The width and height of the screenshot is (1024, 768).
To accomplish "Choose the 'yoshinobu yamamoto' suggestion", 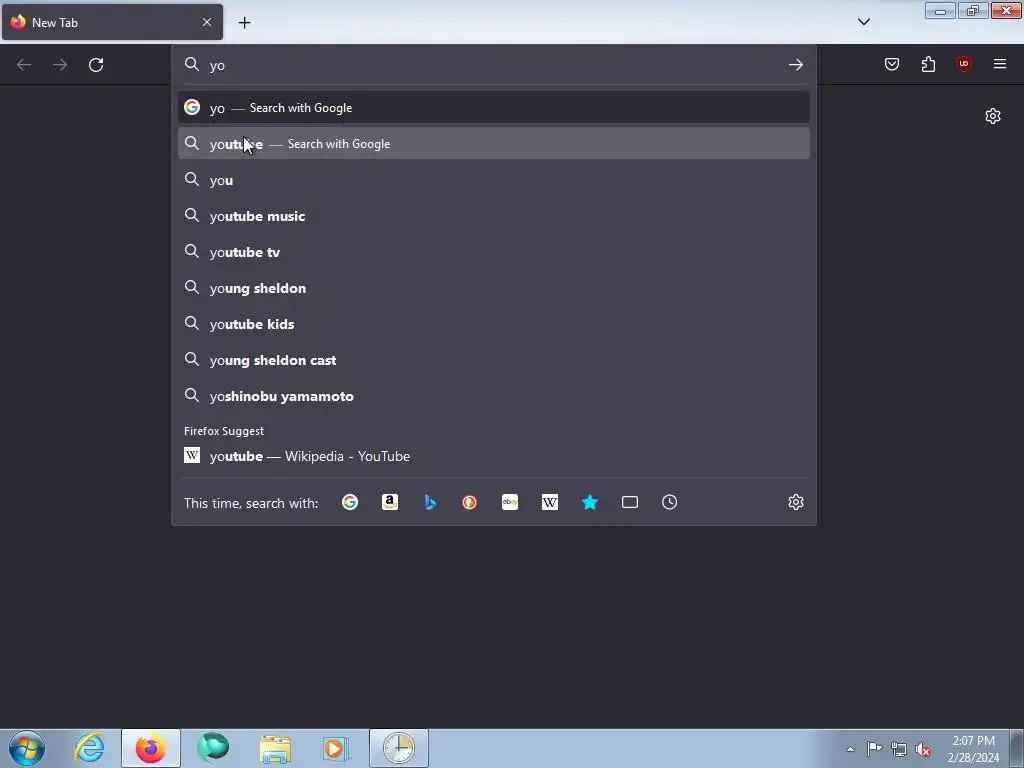I will point(494,396).
